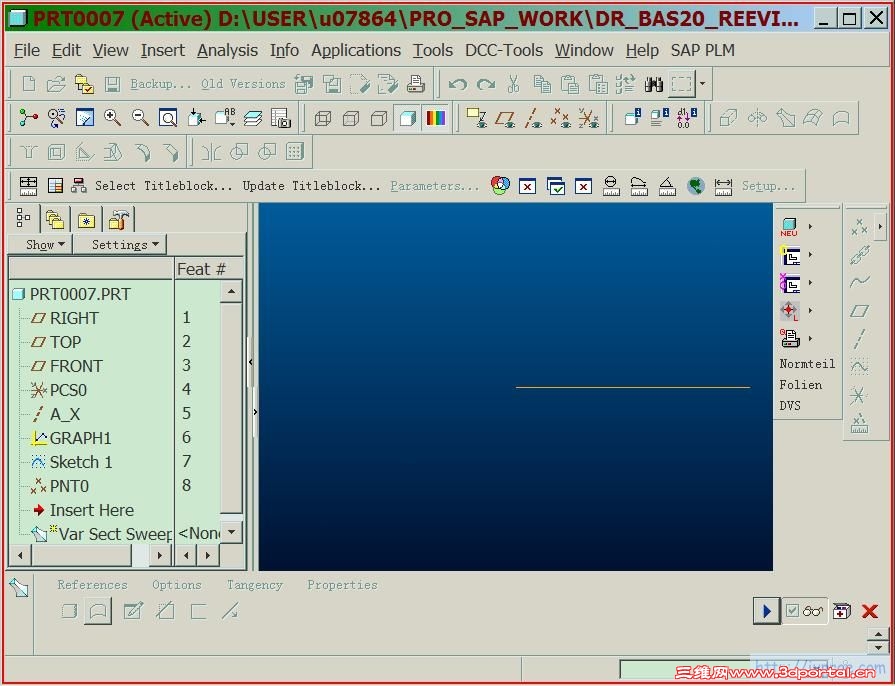Open the References dashboard tab
The height and width of the screenshot is (686, 895).
pos(92,585)
